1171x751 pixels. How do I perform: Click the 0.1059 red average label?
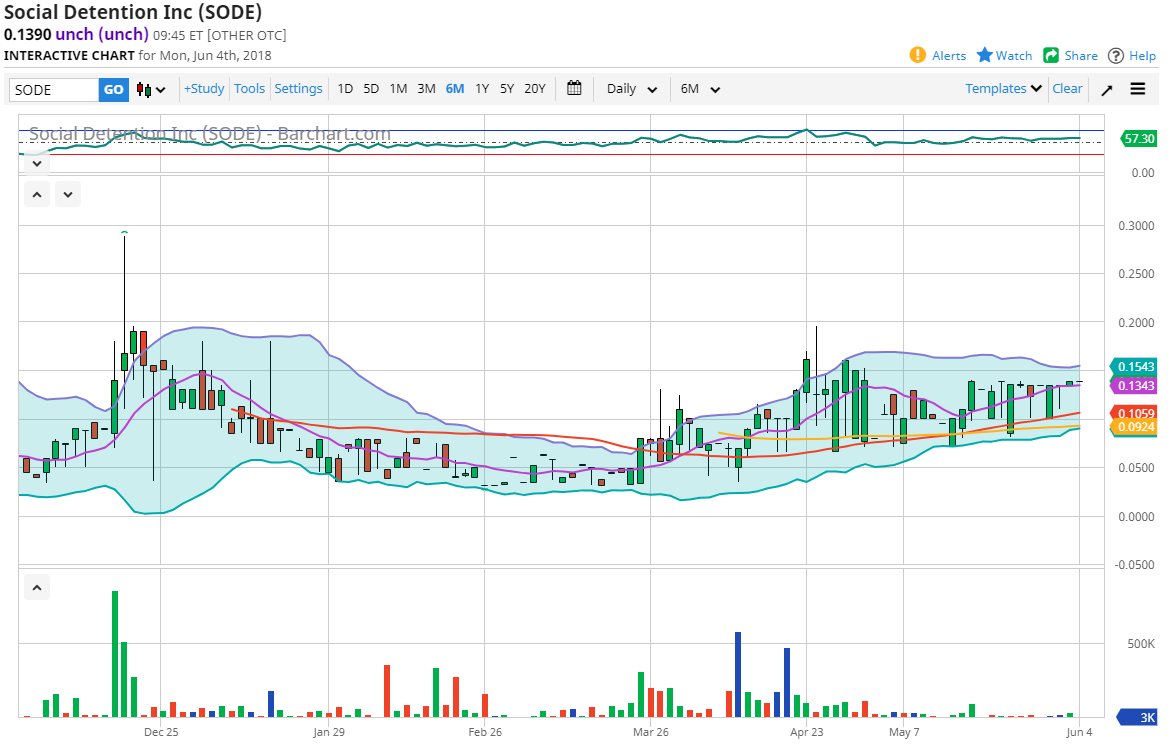pos(1134,413)
